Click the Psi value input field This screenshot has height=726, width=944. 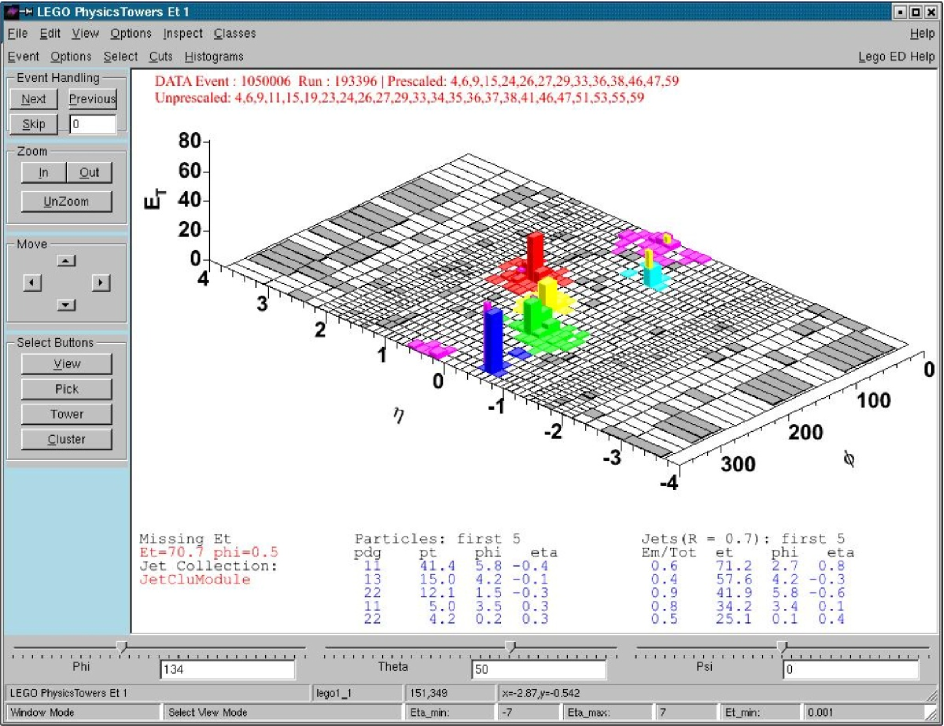(850, 670)
